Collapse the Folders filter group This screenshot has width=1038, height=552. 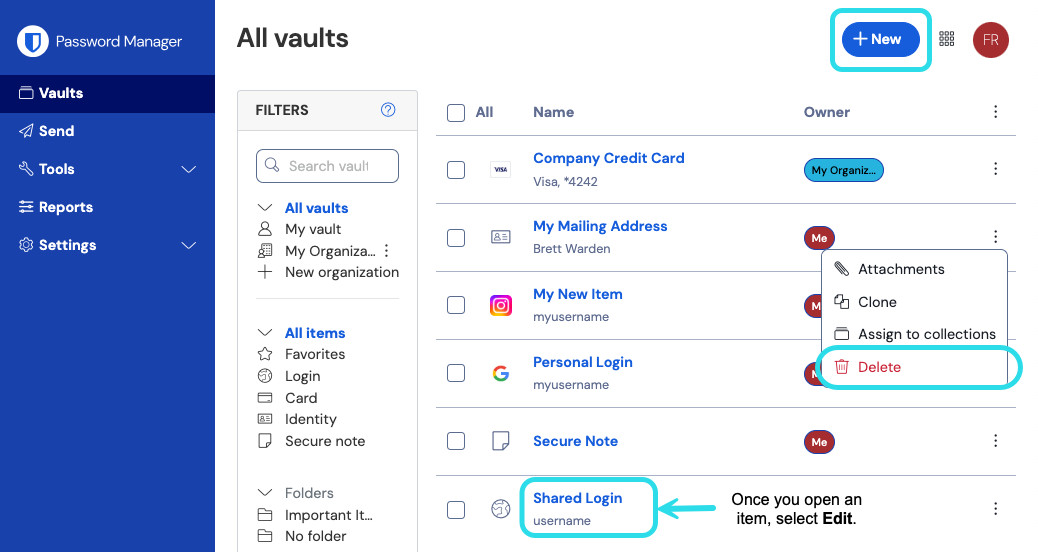click(x=265, y=493)
